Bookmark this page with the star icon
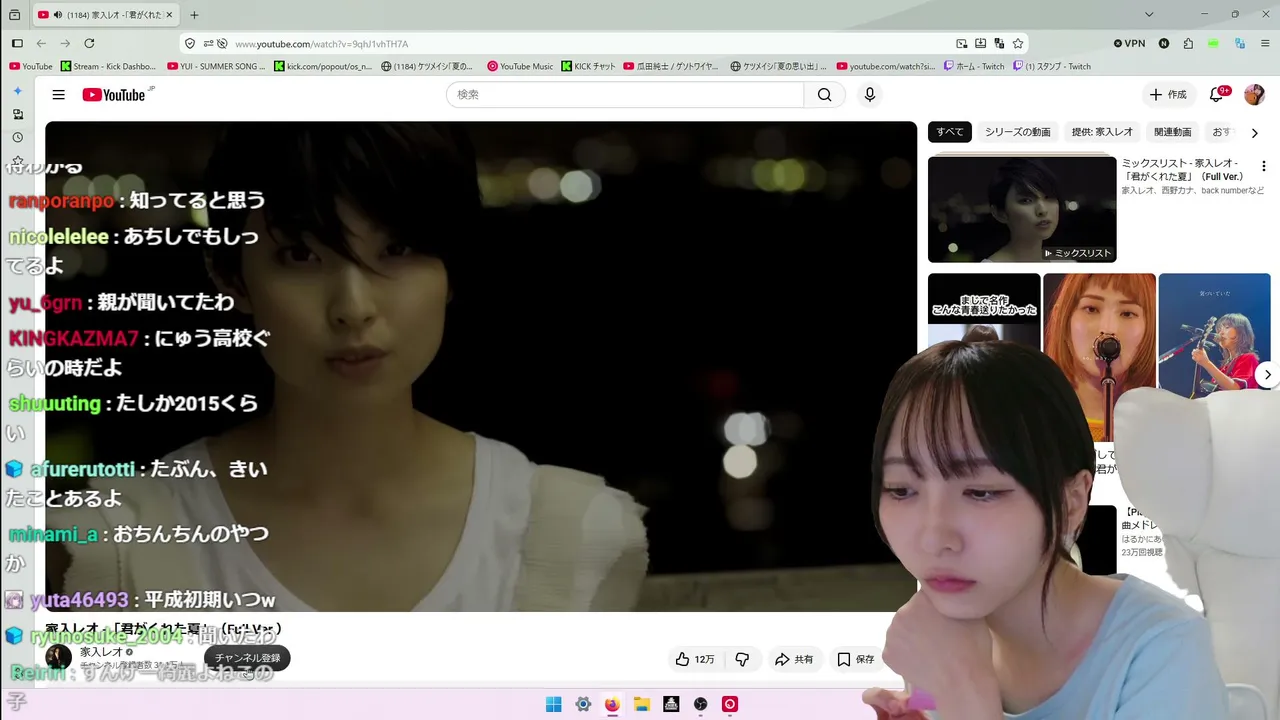The height and width of the screenshot is (720, 1280). pos(1018,44)
